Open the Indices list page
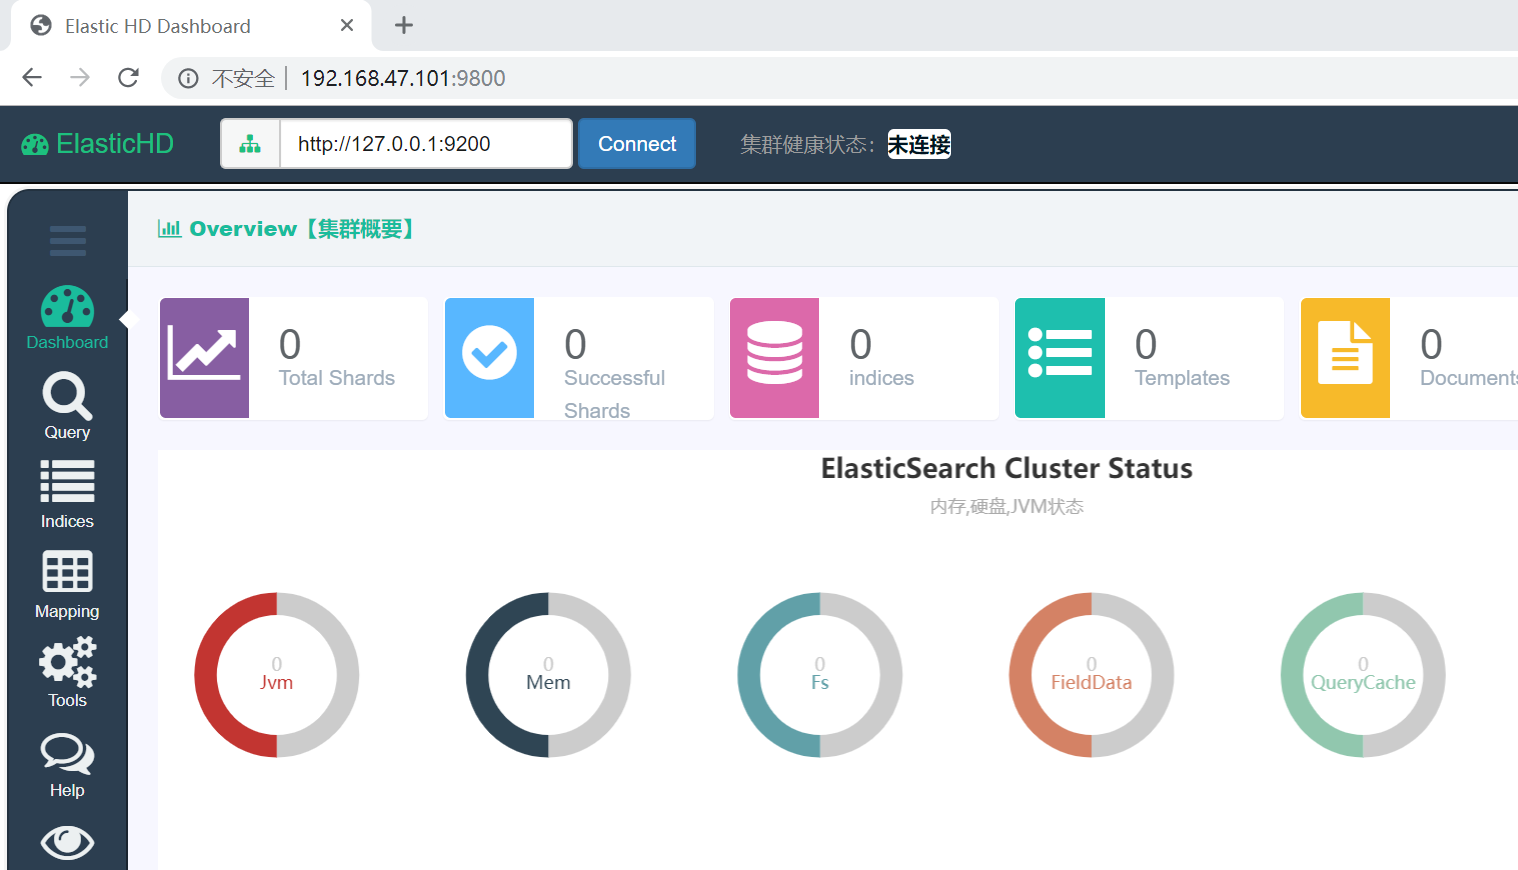Image resolution: width=1518 pixels, height=870 pixels. click(67, 495)
